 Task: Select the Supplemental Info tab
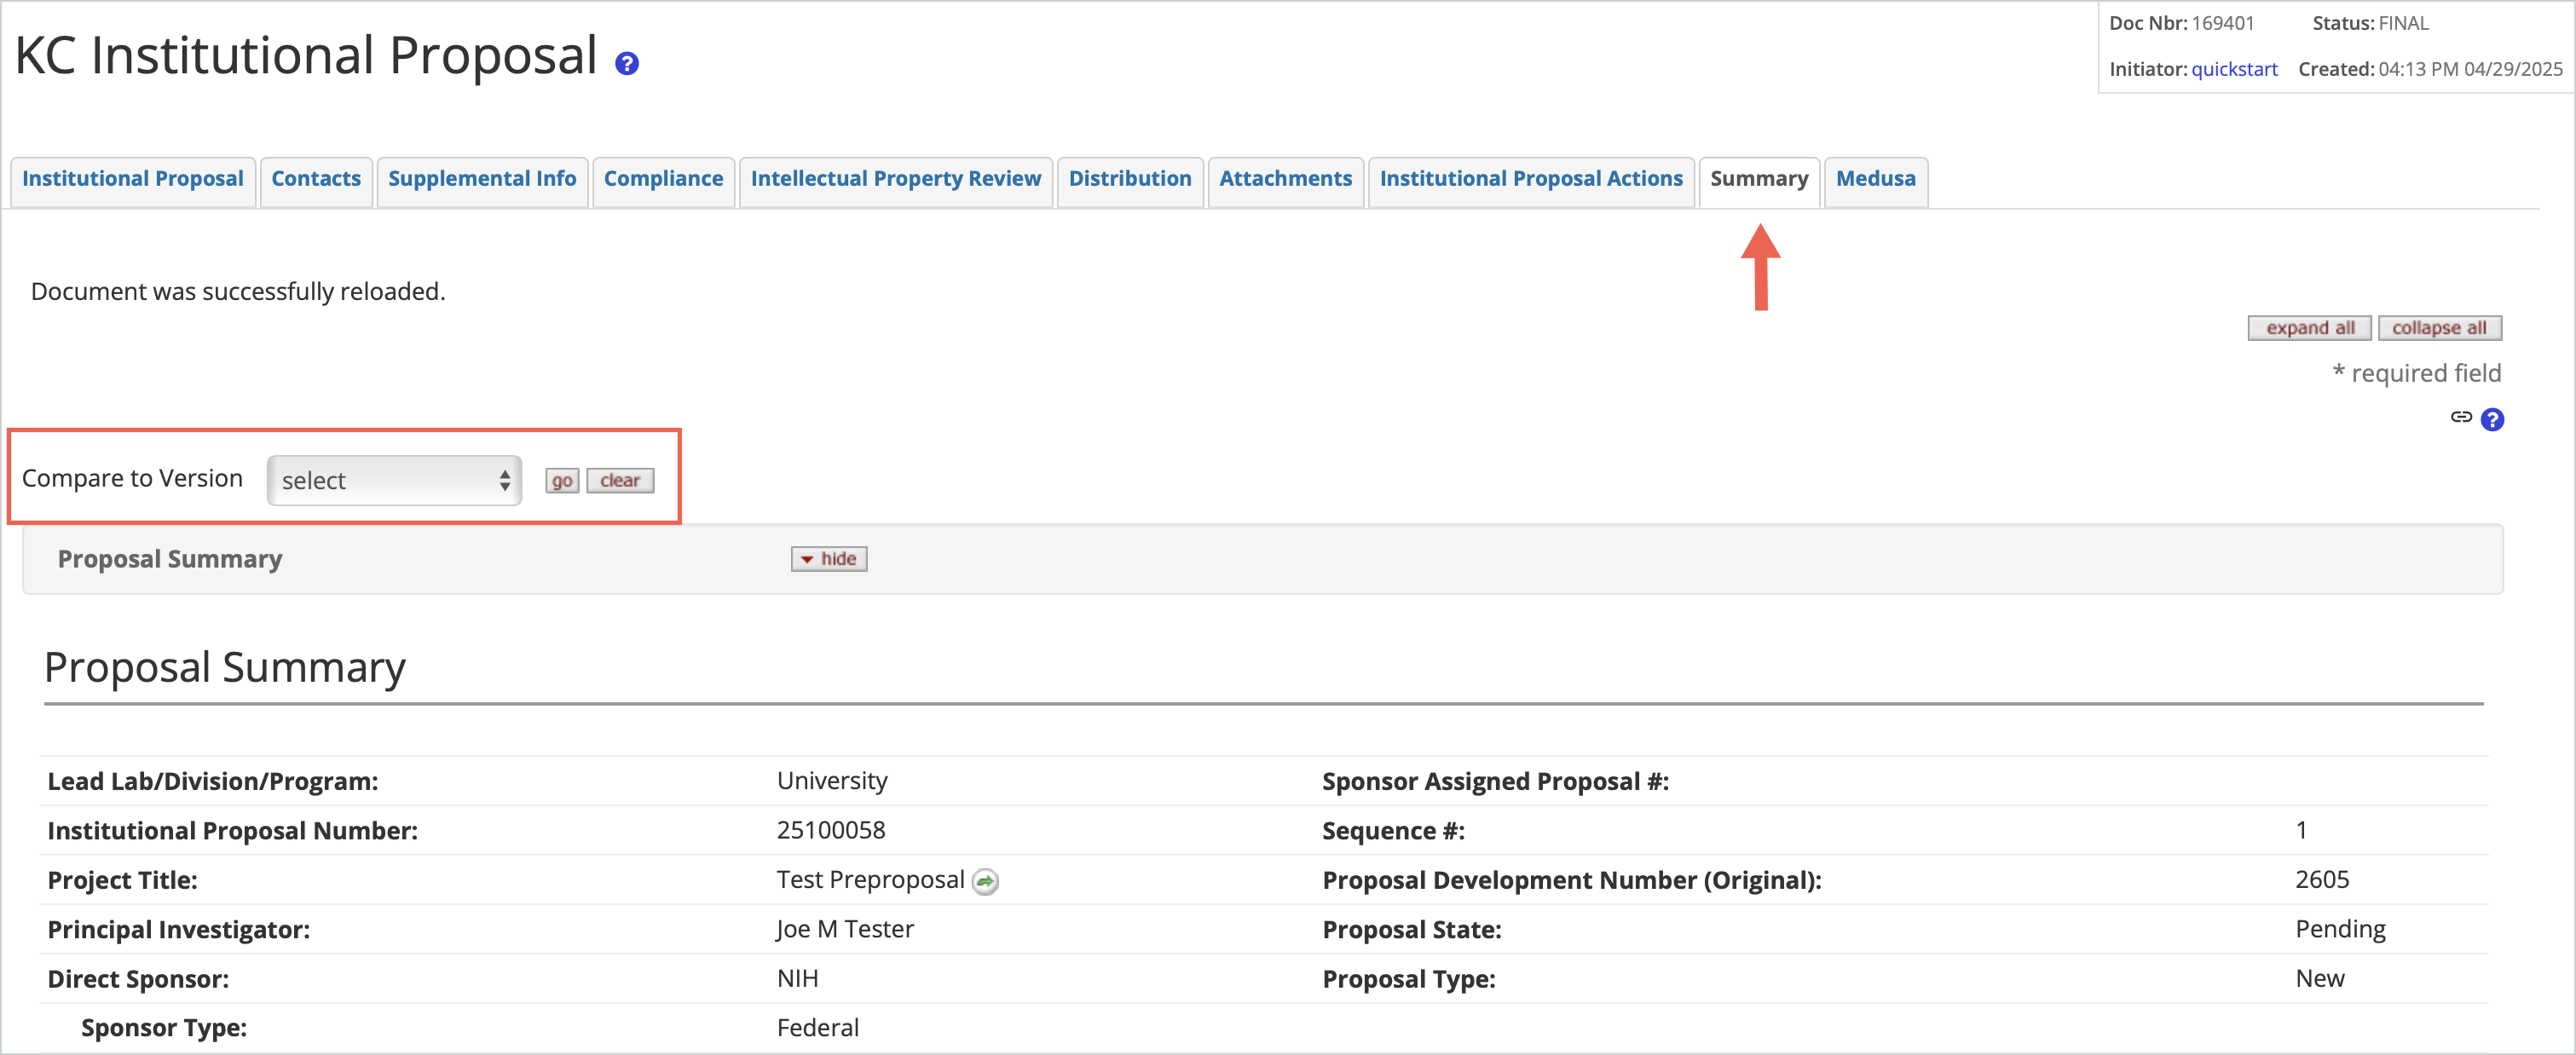[482, 179]
